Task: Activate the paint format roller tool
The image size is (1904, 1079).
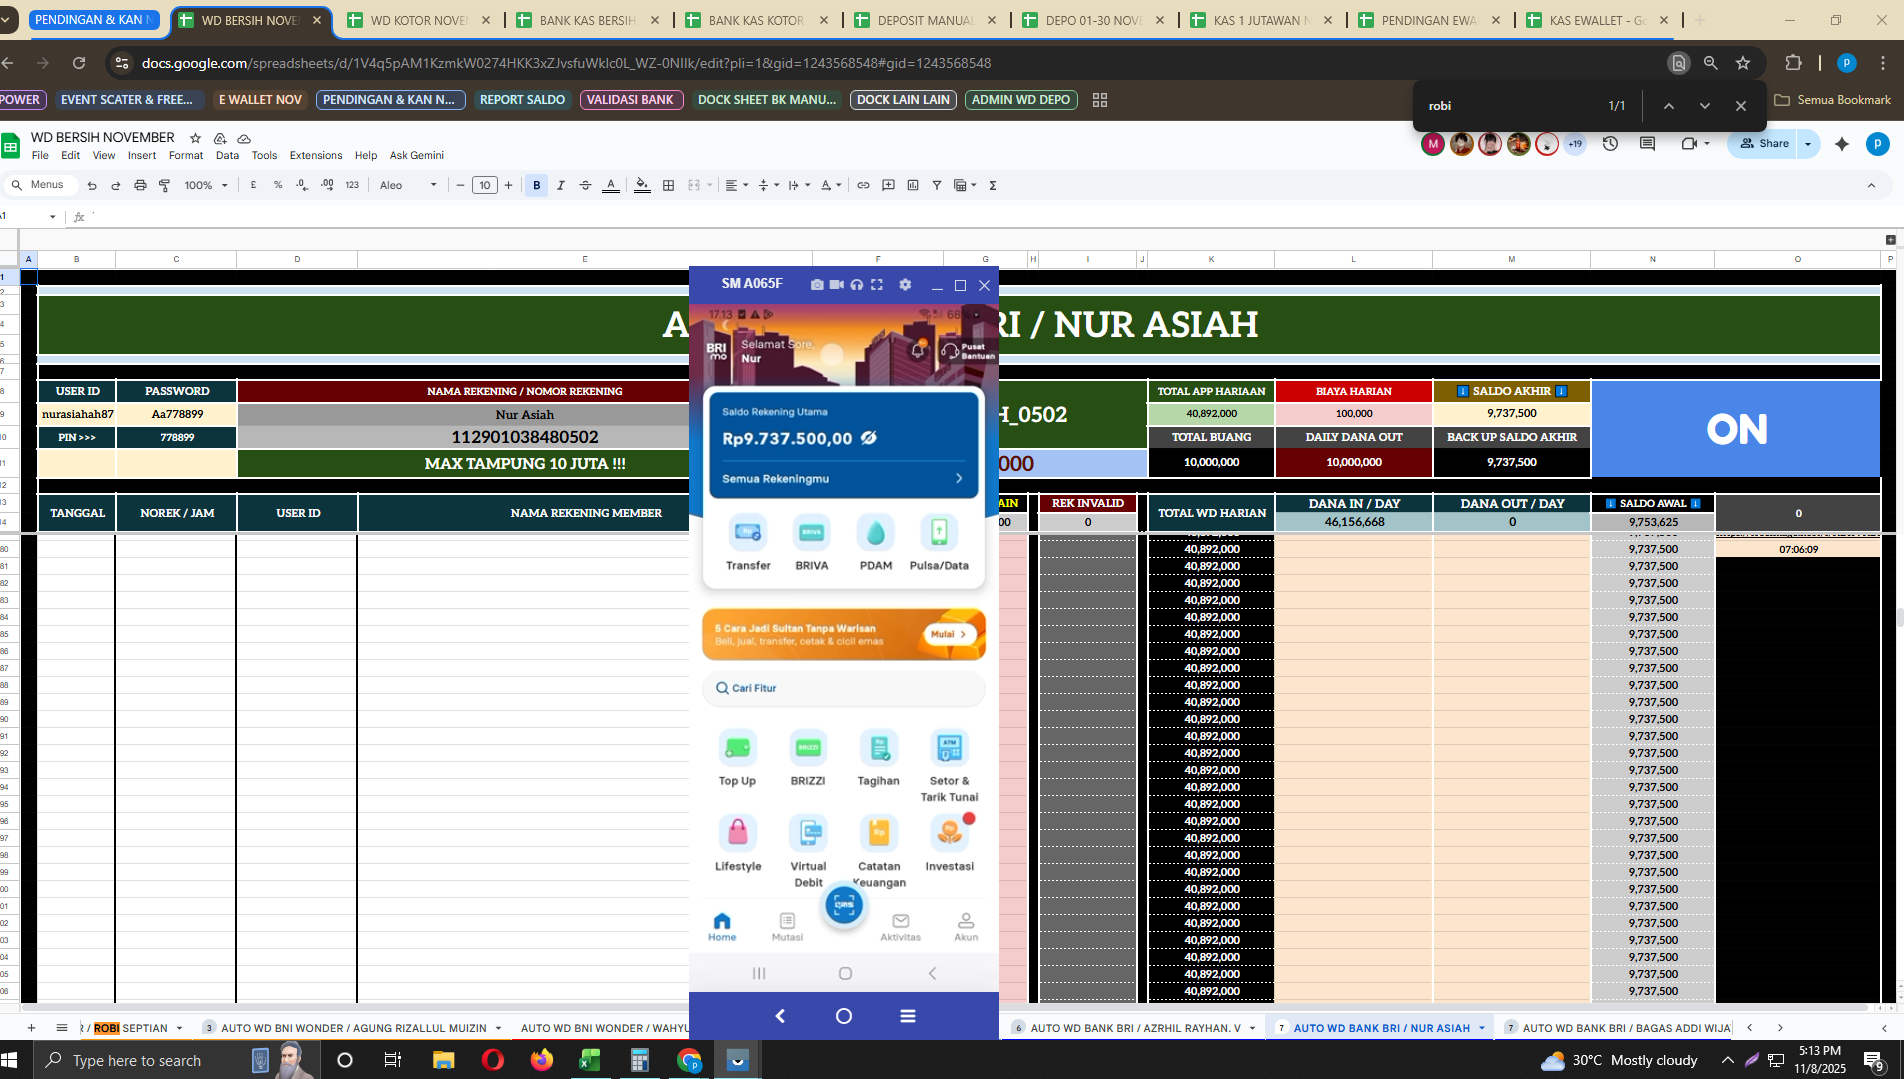Action: [x=164, y=185]
